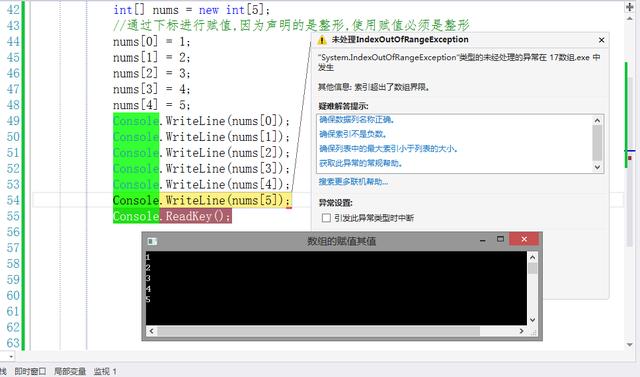Close the IndexOutOfRangeException popup
This screenshot has height=377, width=640.
pos(601,40)
